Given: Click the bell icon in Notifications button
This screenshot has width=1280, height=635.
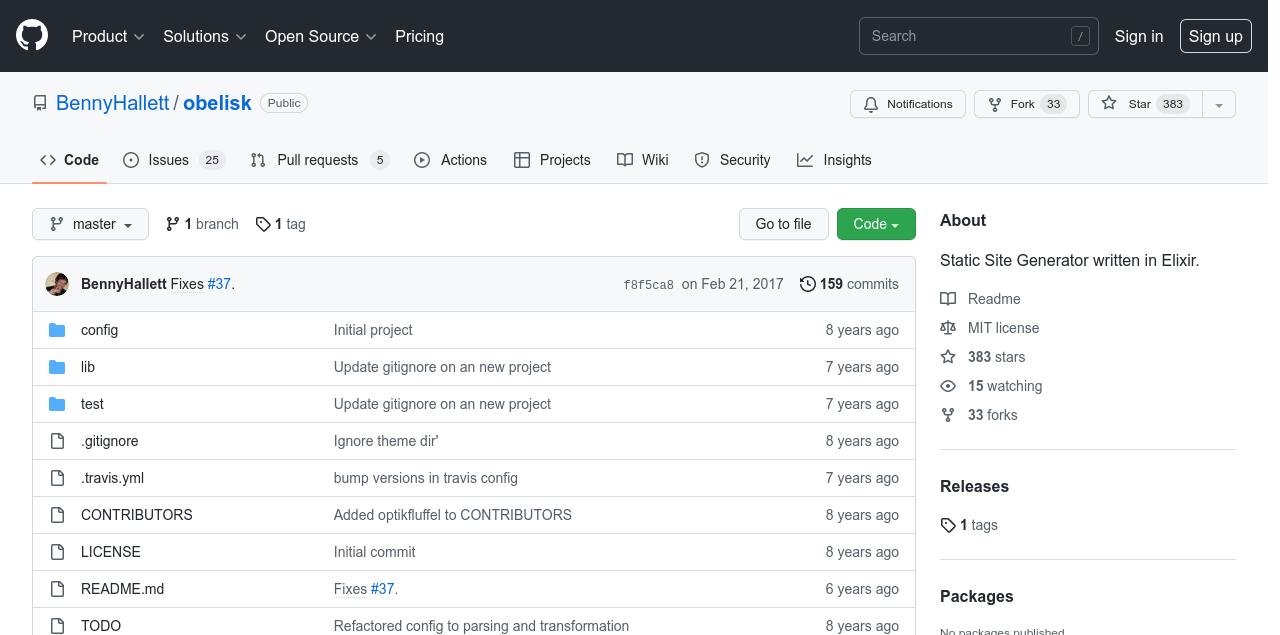Looking at the screenshot, I should [871, 104].
